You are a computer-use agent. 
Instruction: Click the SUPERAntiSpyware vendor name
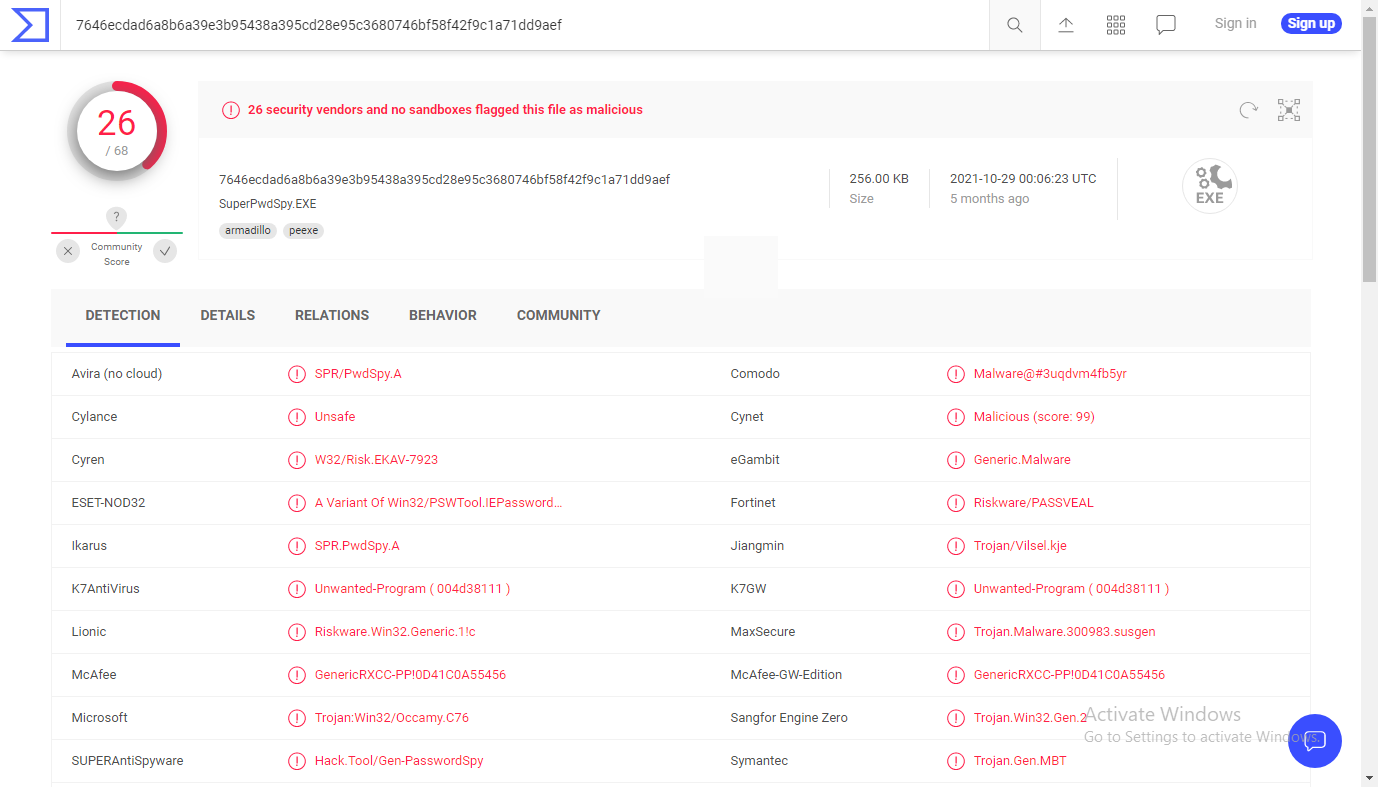127,761
